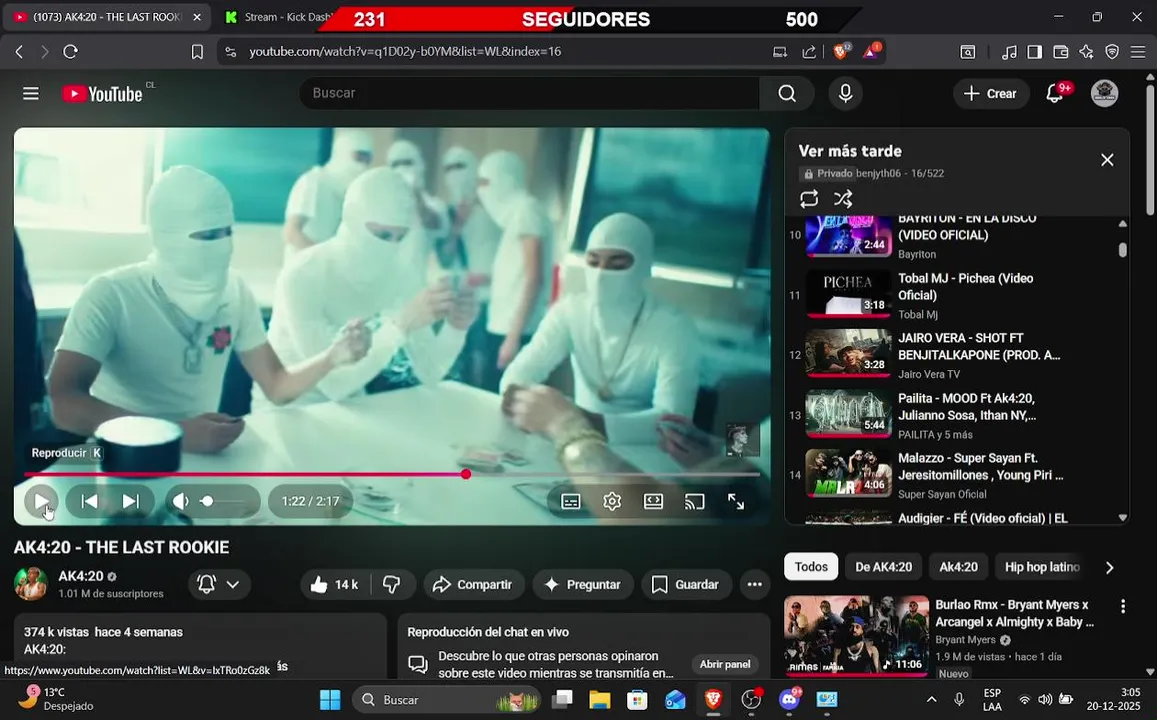
Task: Click the Guardar button
Action: (x=686, y=584)
